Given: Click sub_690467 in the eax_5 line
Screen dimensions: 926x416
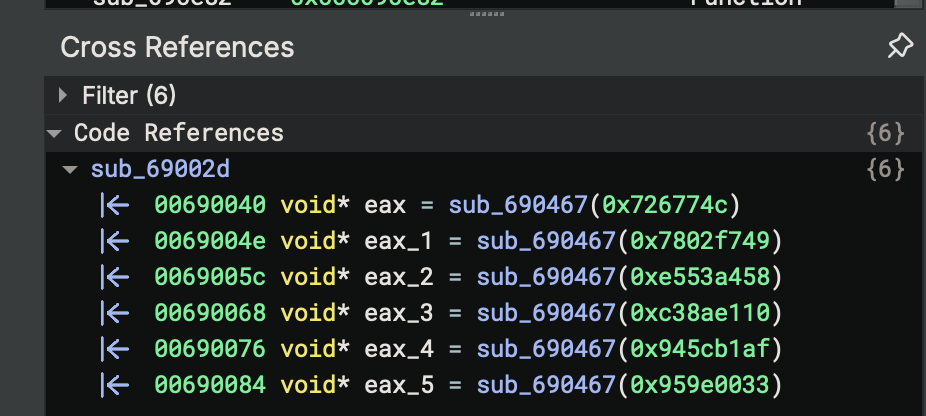Looking at the screenshot, I should (x=546, y=386).
